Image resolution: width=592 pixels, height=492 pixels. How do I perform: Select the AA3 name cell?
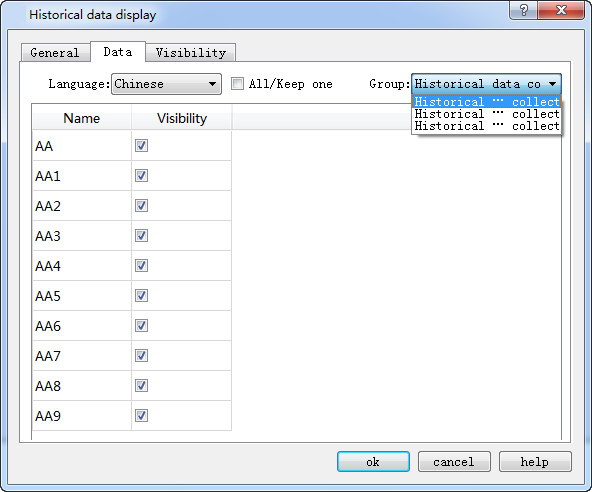[x=82, y=236]
